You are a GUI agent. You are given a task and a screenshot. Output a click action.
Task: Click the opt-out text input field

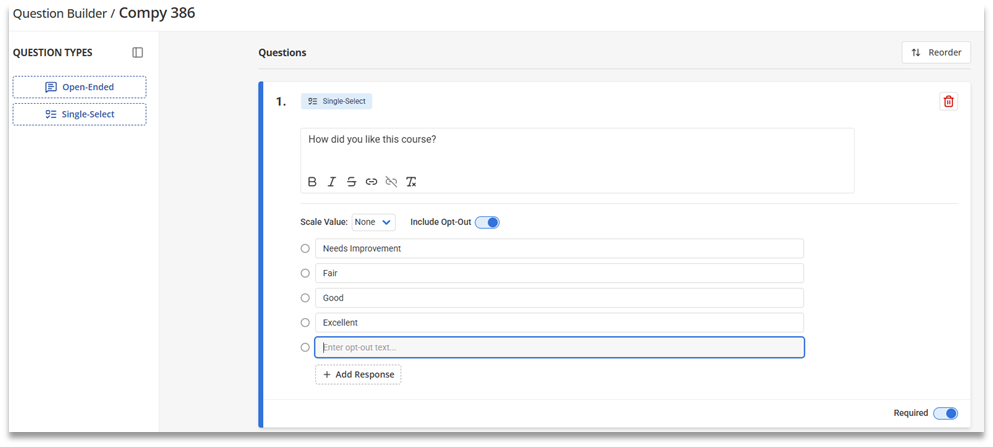tap(559, 347)
